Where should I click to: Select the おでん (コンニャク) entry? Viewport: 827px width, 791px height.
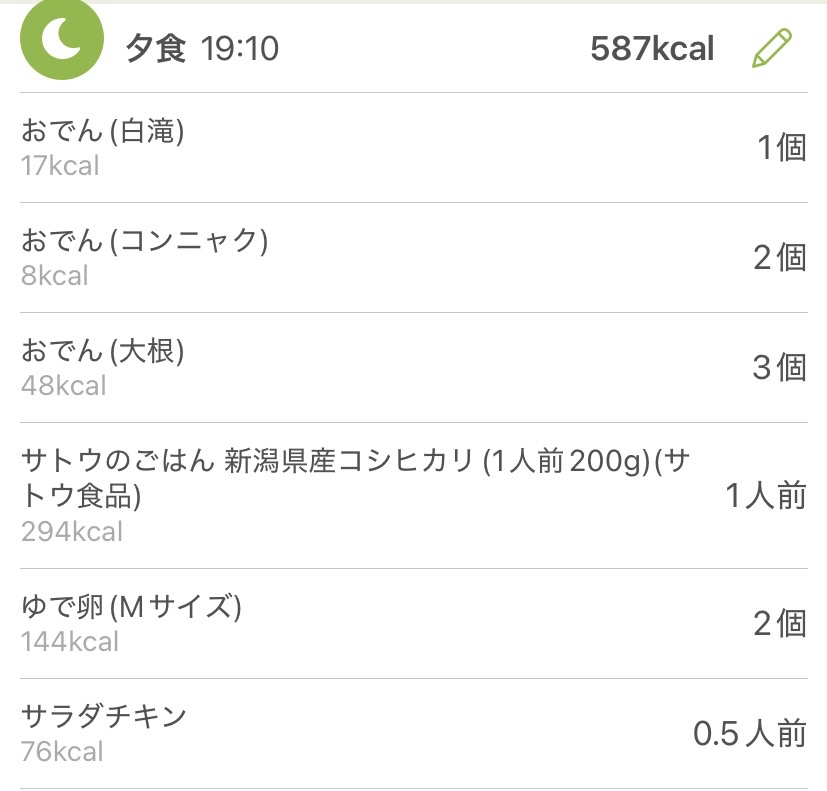coord(145,241)
